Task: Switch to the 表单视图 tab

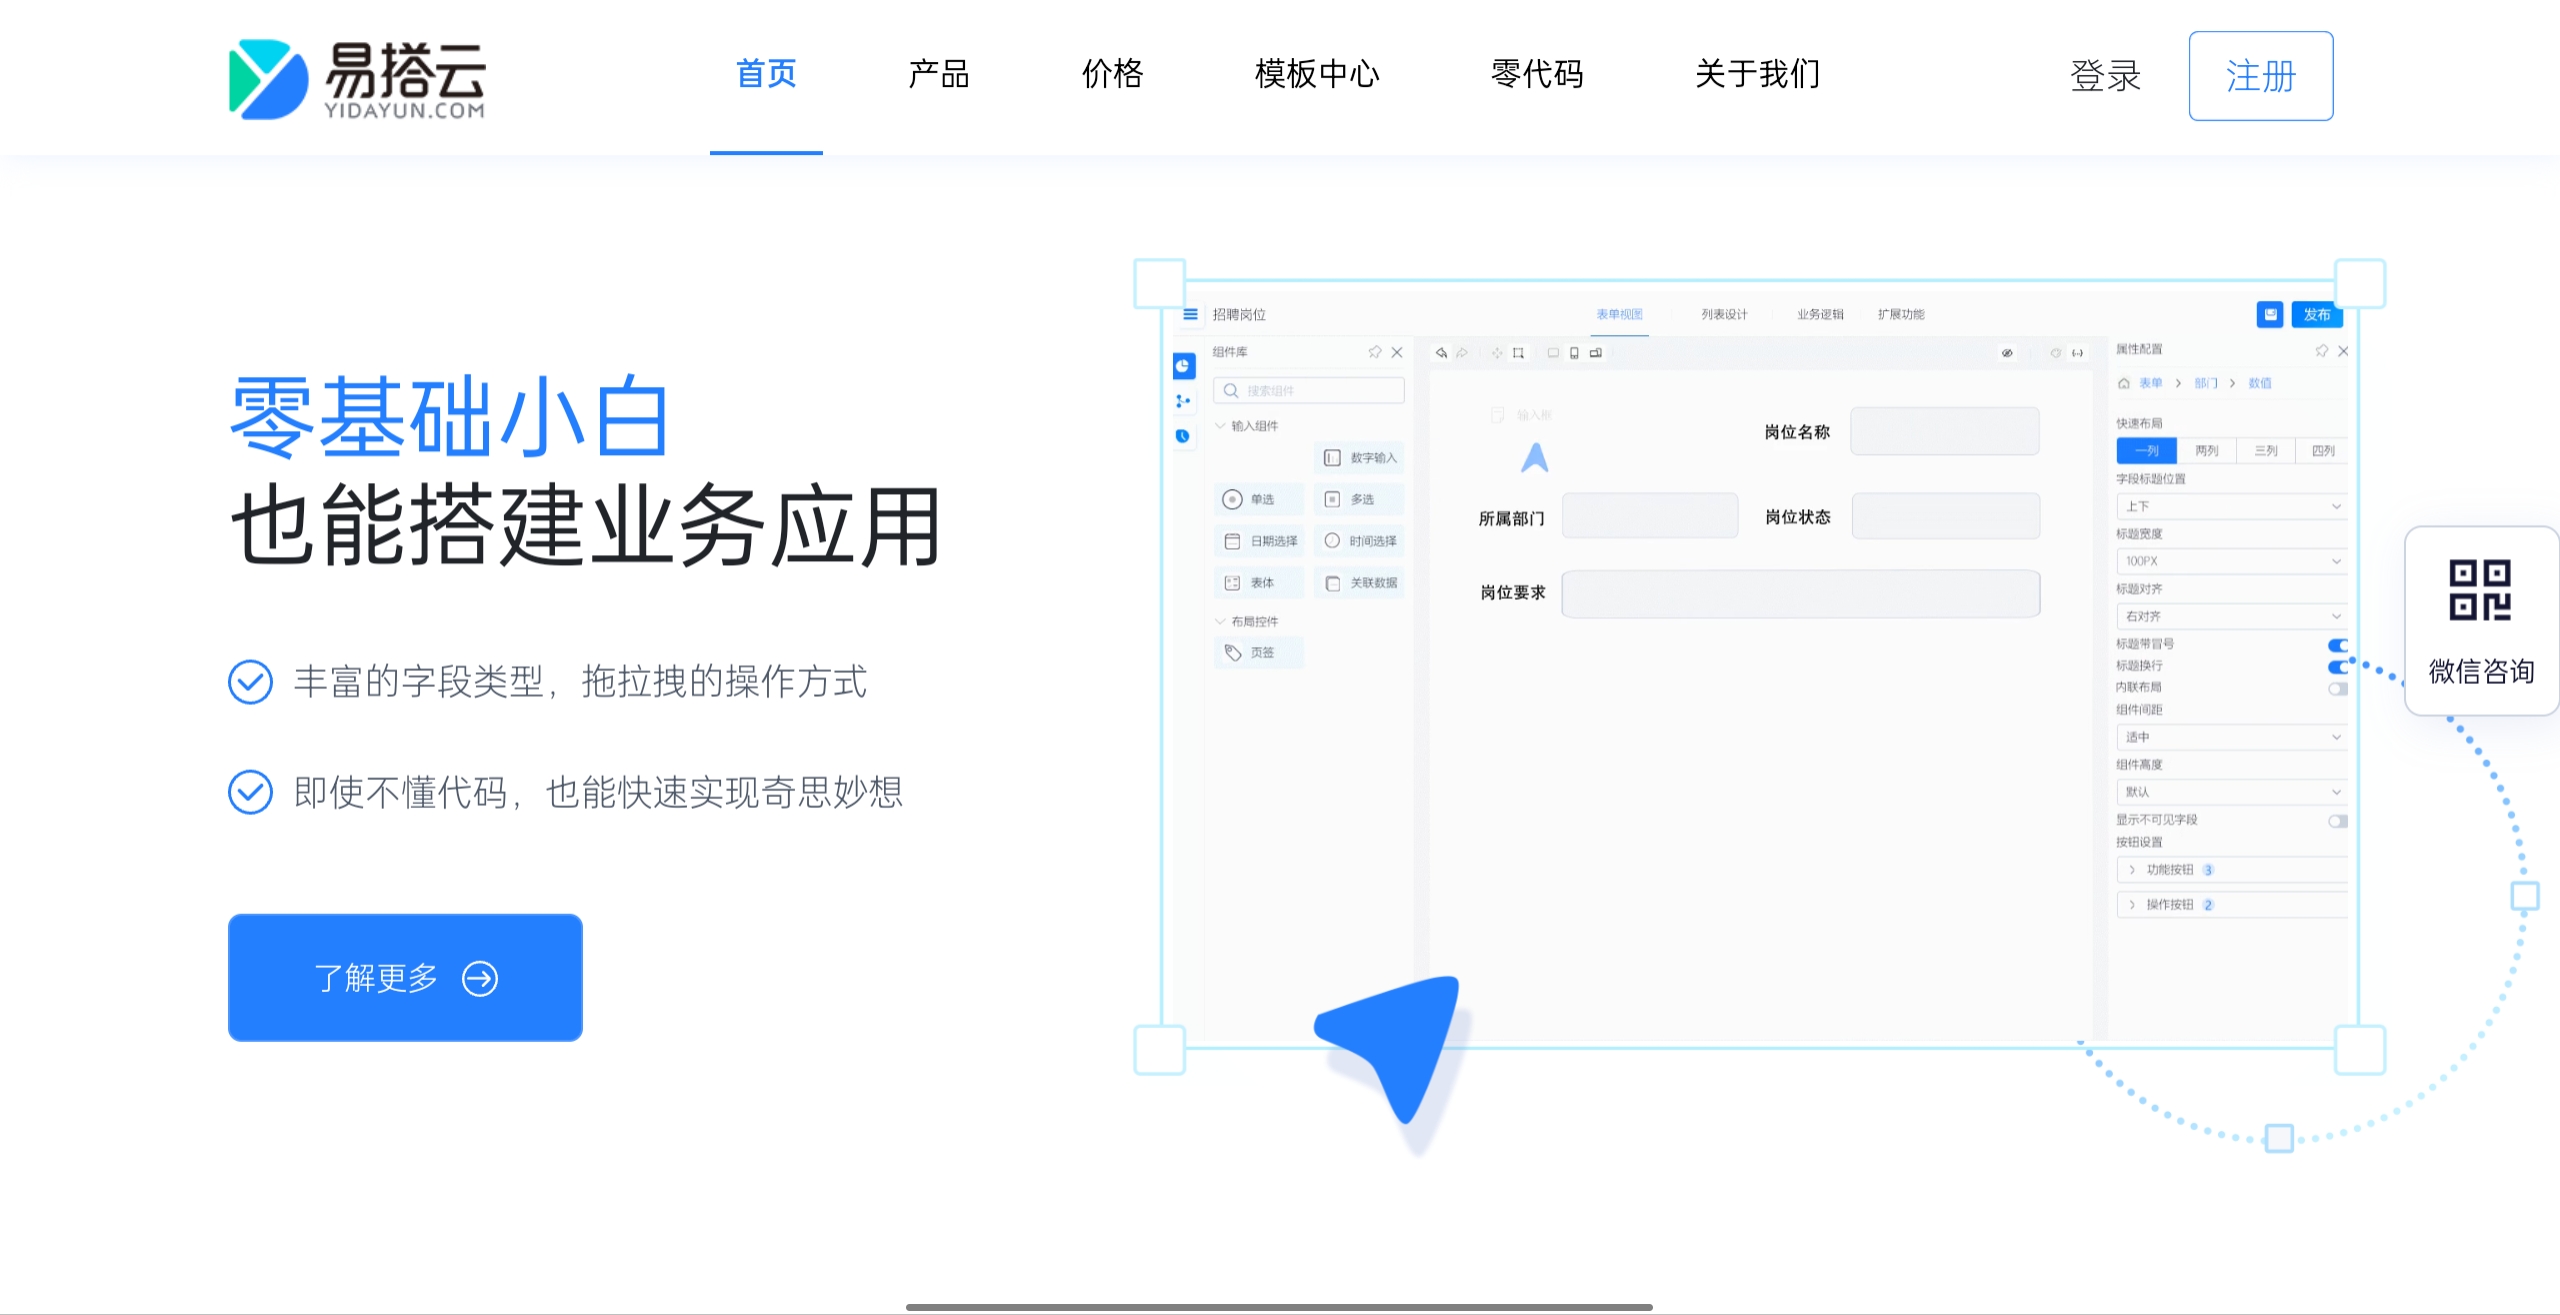Action: click(x=1619, y=314)
